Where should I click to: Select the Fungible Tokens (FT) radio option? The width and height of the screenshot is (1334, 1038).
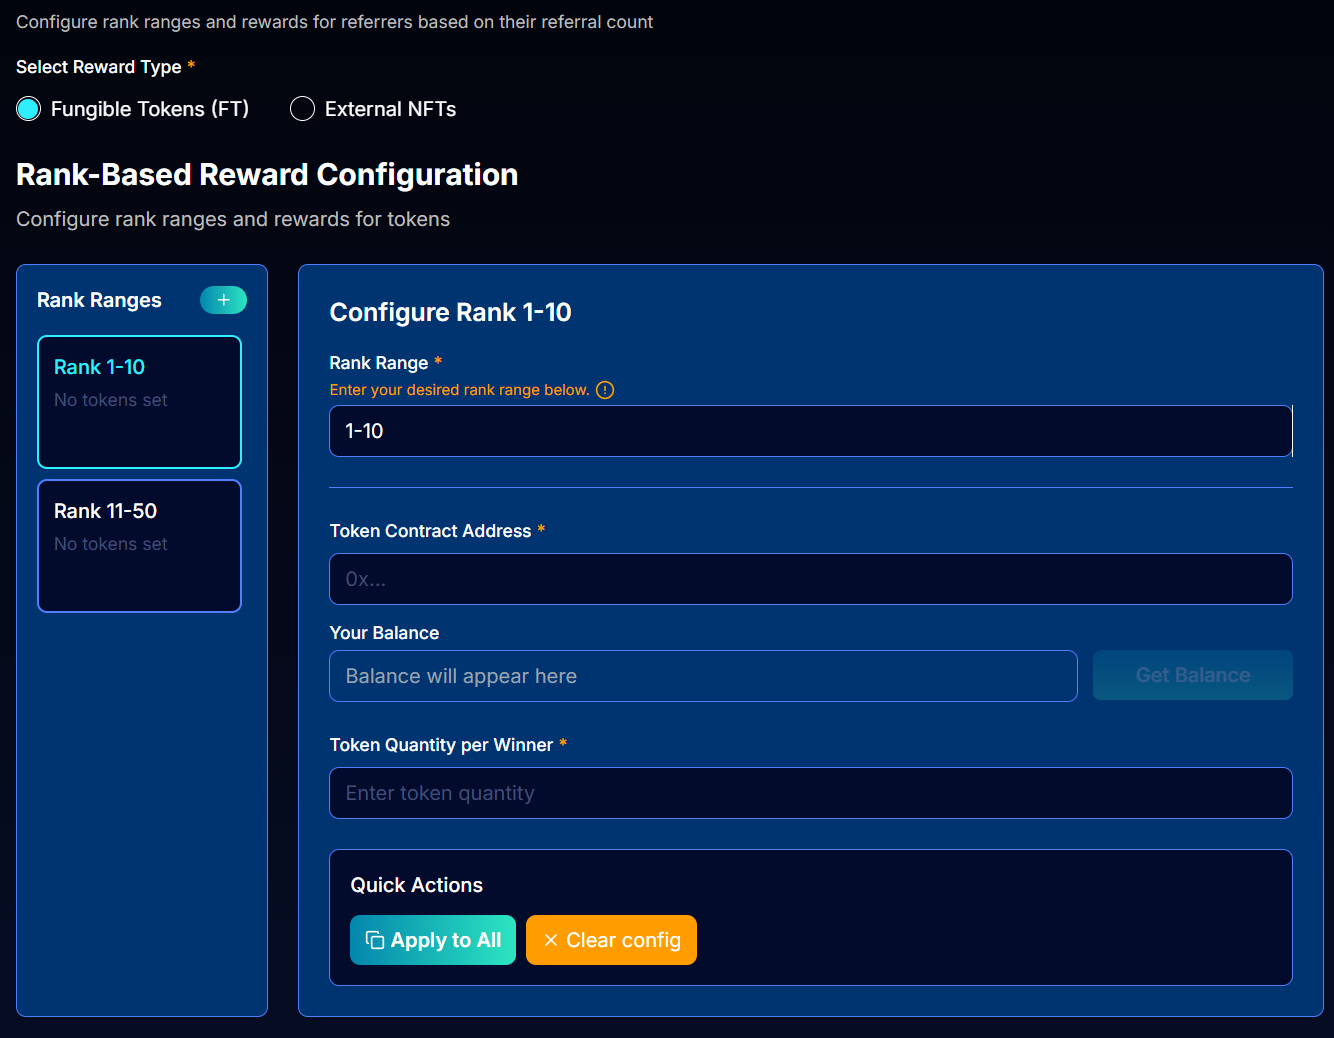29,109
